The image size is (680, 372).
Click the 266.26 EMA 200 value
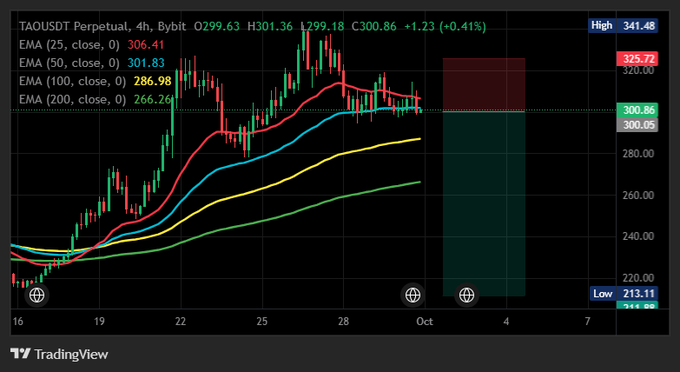coord(153,99)
